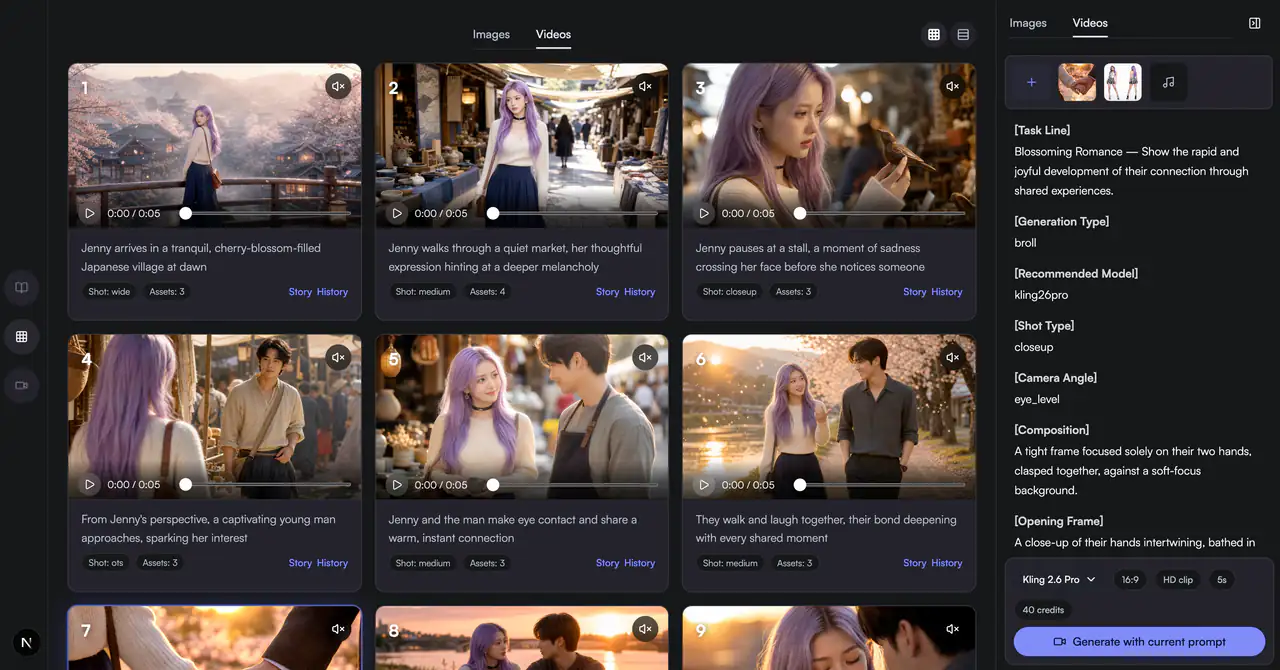This screenshot has width=1280, height=670.
Task: Open video 7 thumbnail at bottom
Action: 214,638
